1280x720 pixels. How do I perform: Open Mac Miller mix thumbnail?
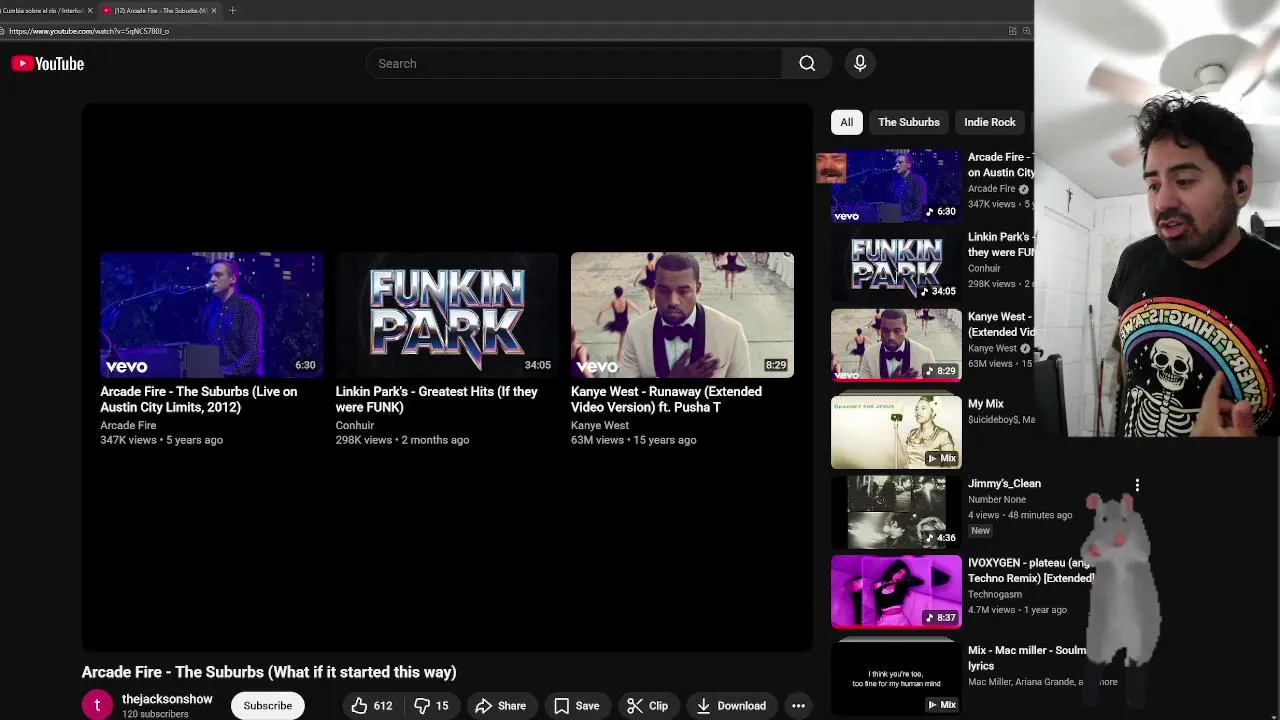point(896,679)
